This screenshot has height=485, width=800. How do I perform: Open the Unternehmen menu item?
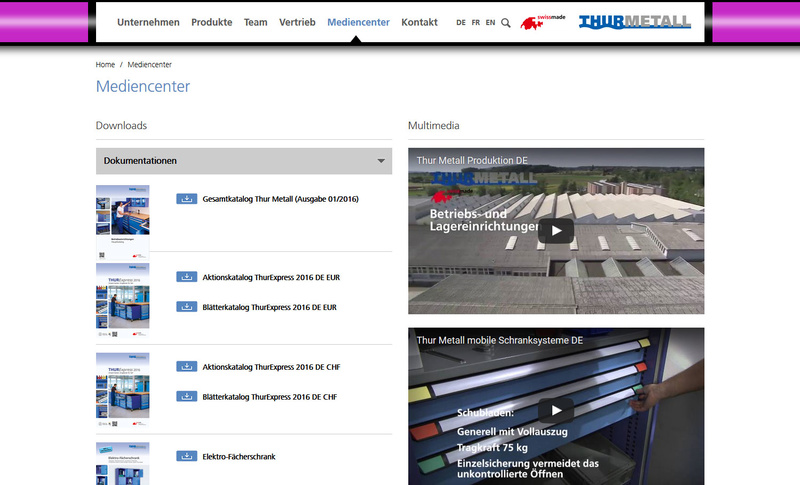[148, 22]
